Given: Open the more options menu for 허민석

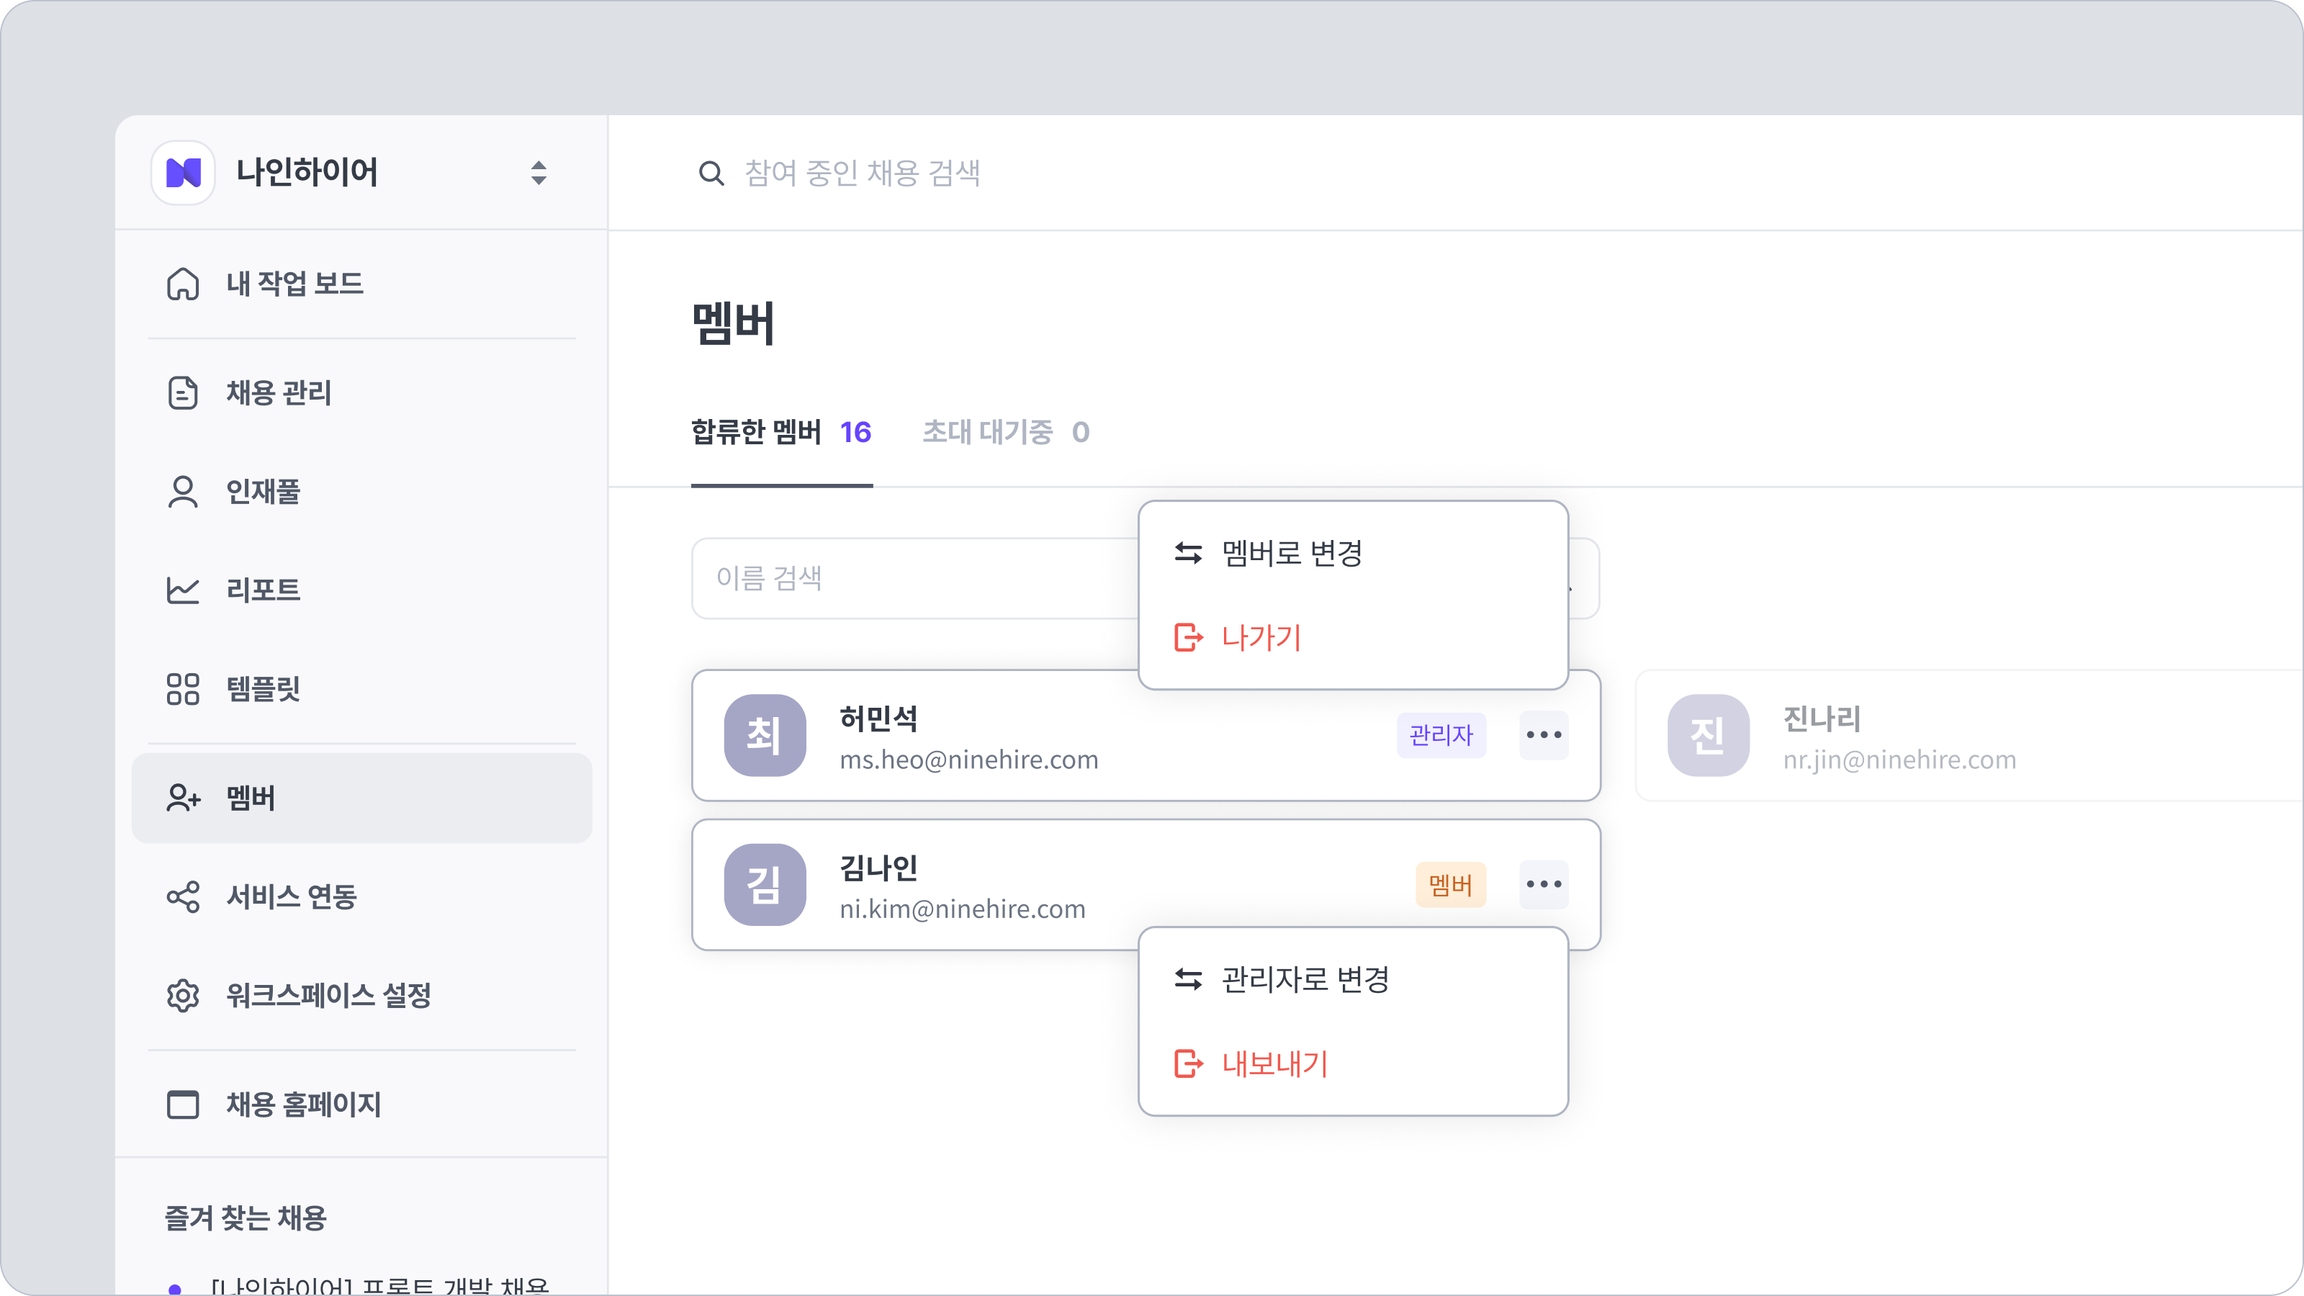Looking at the screenshot, I should 1543,736.
